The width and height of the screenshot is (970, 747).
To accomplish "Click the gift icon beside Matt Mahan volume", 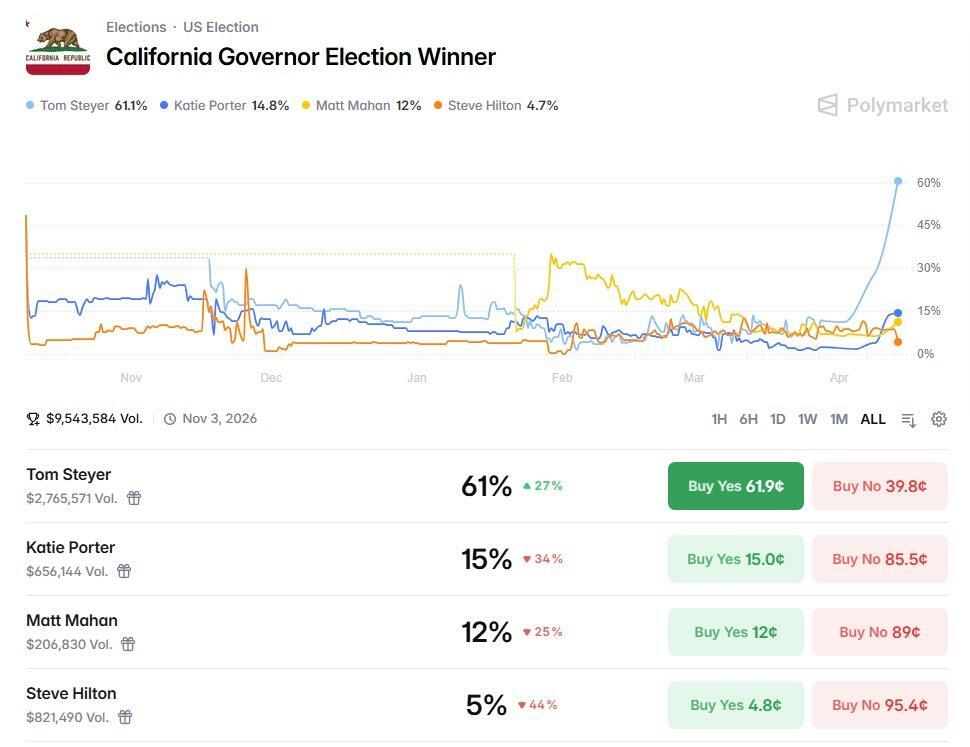I will [x=128, y=644].
